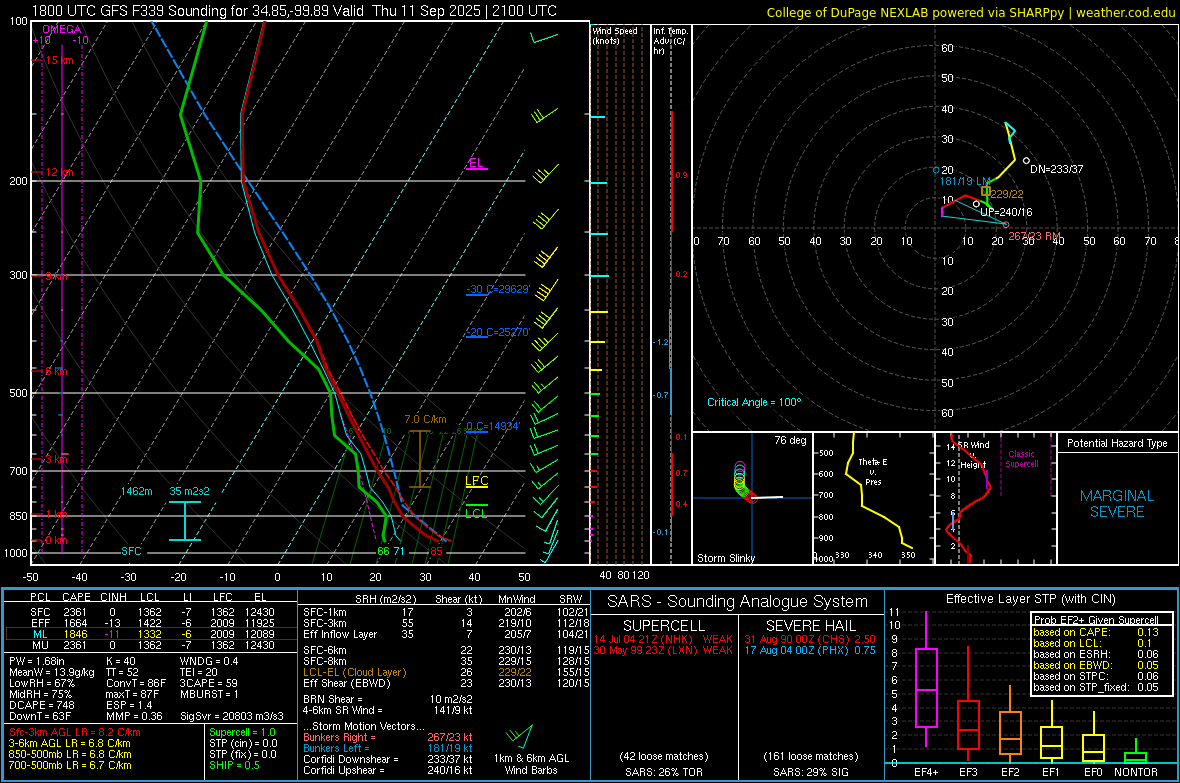The width and height of the screenshot is (1180, 783).
Task: Click the 229/22 orange square hodograph marker
Action: tap(985, 191)
